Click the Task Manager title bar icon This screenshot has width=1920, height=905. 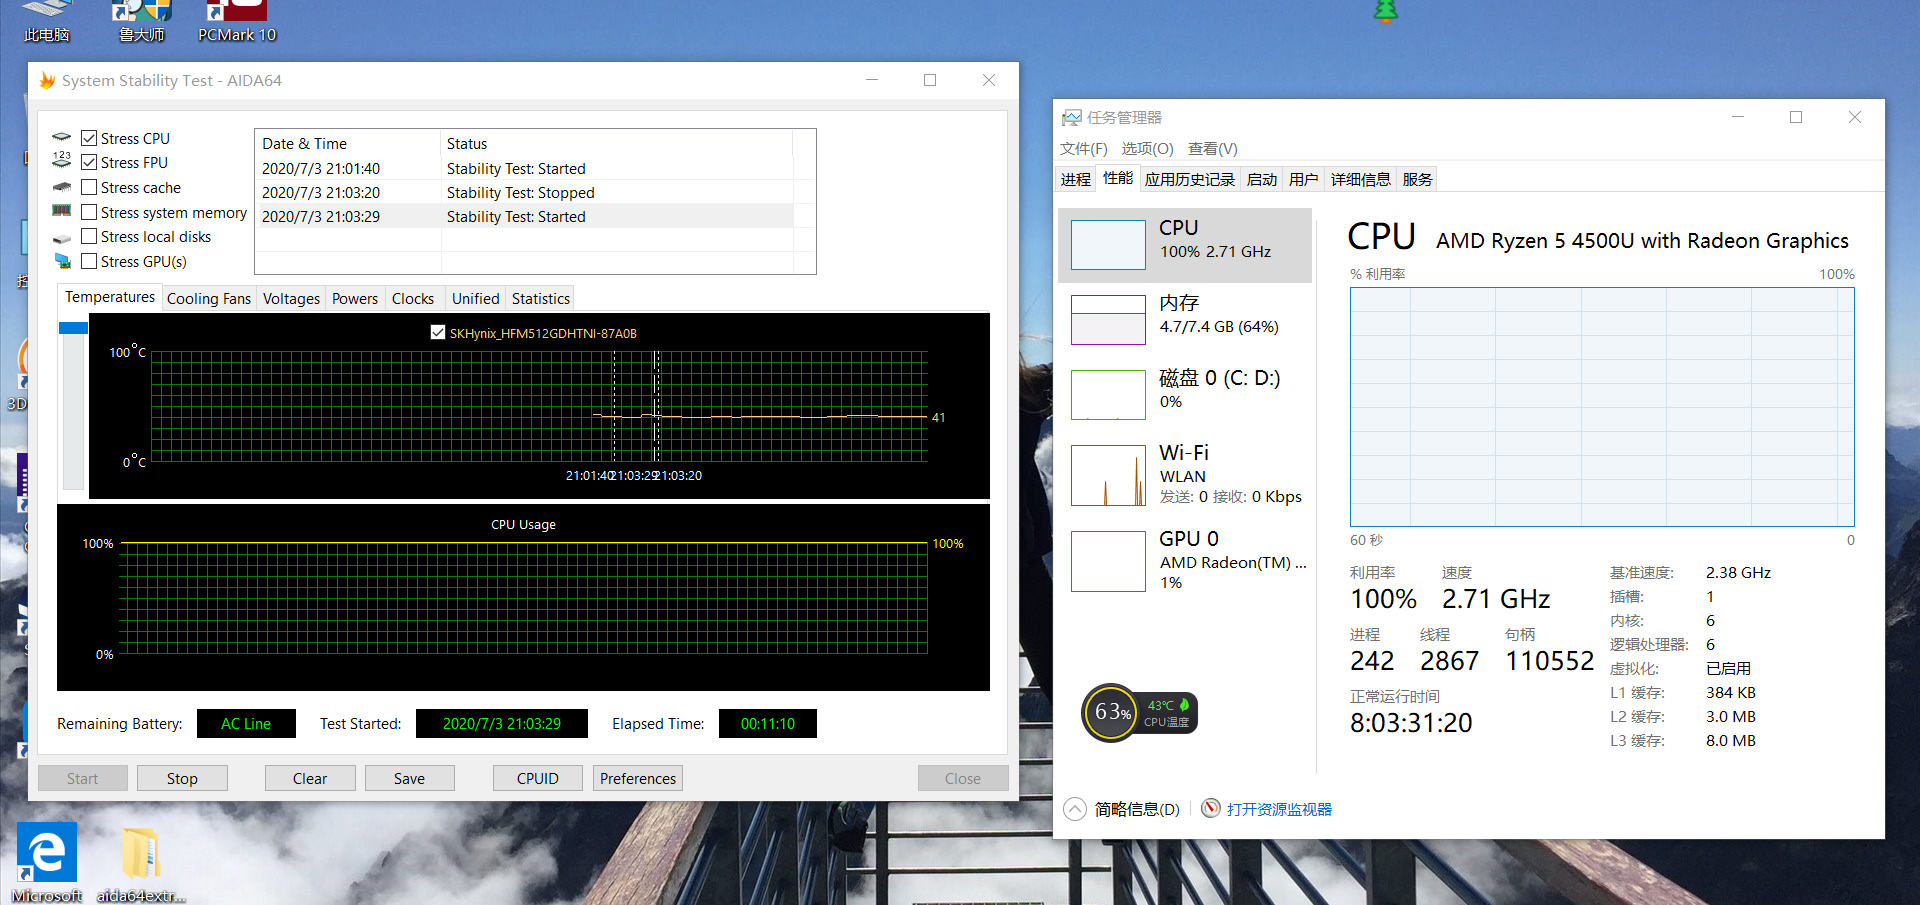tap(1072, 117)
